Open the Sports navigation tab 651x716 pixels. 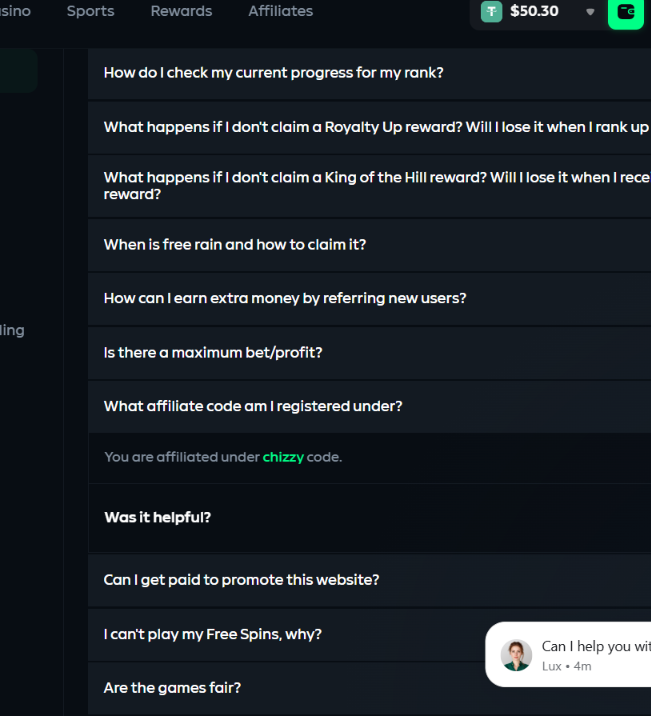pyautogui.click(x=90, y=11)
